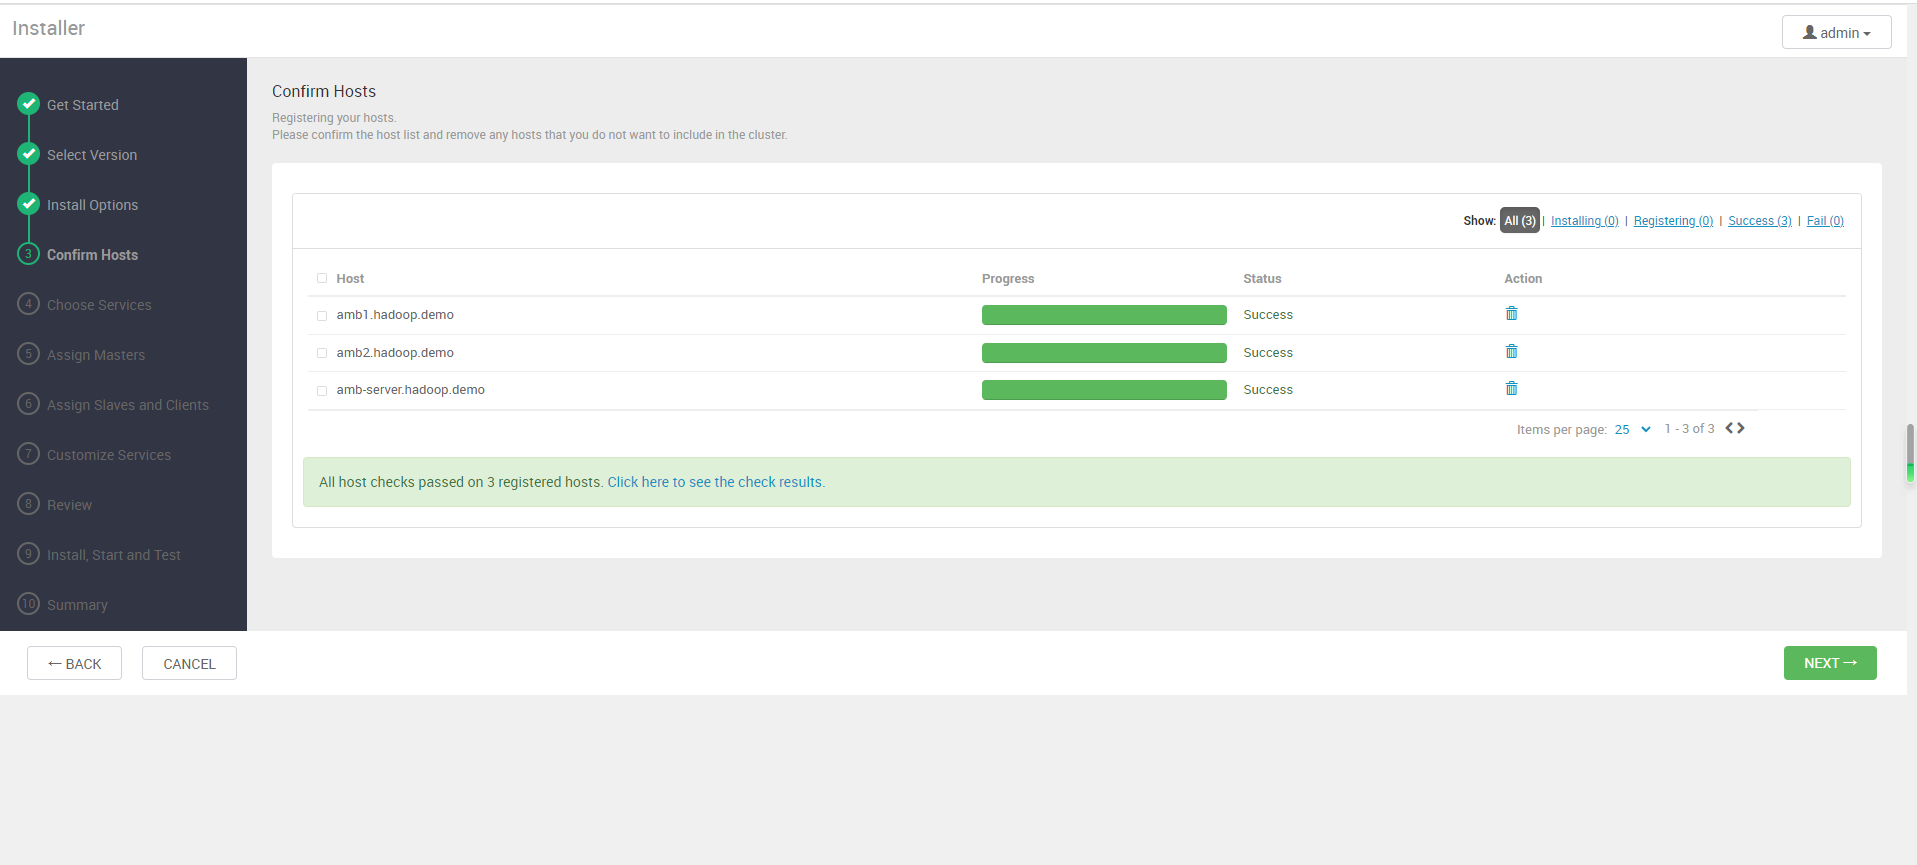Click host name amb2.hadoop.demo
1917x865 pixels.
395,353
